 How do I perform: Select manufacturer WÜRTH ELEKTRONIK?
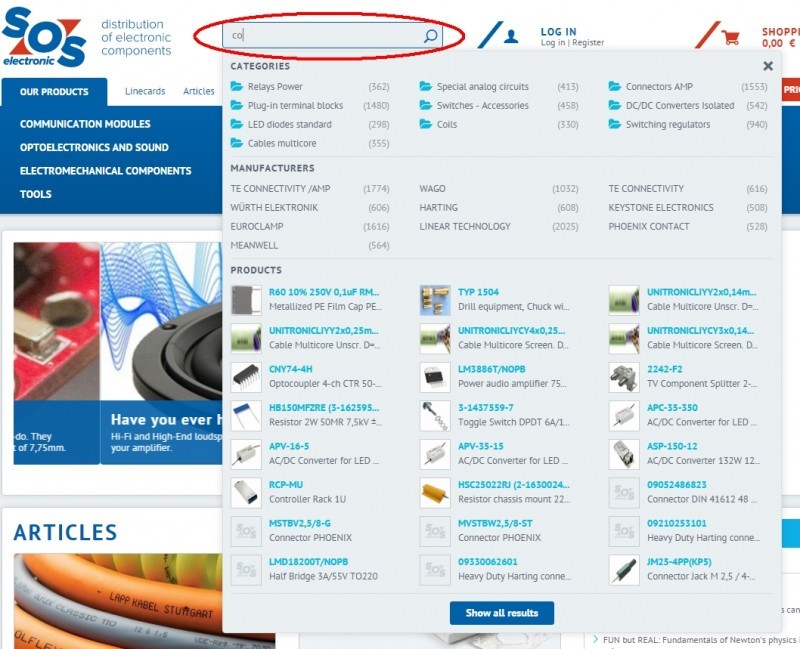click(274, 208)
